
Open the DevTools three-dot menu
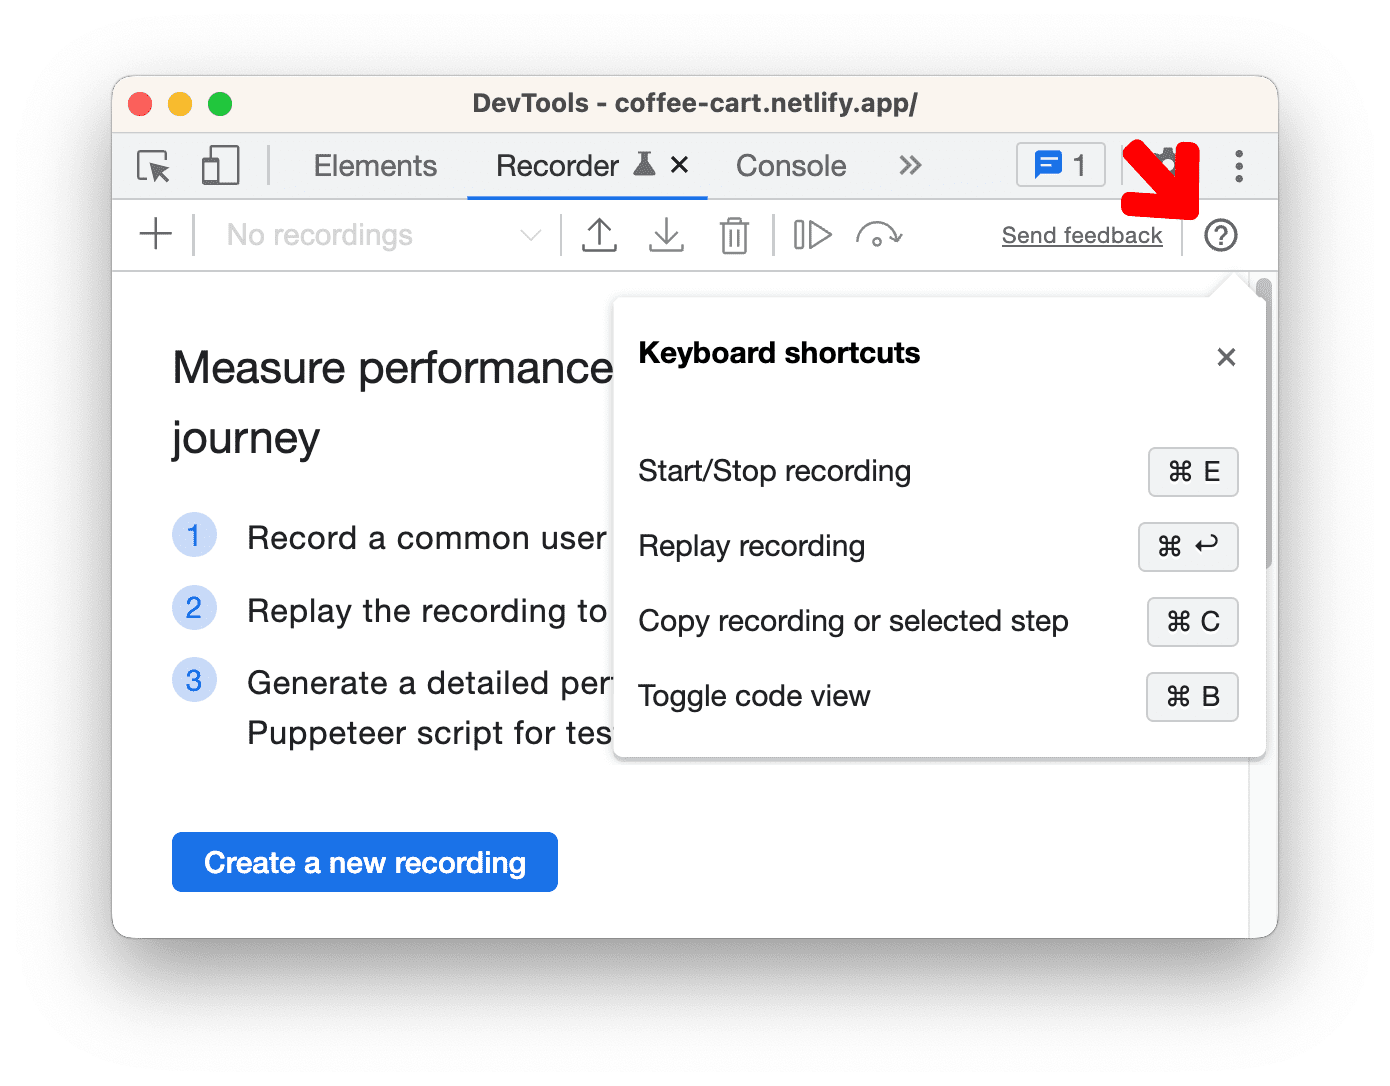coord(1238,166)
